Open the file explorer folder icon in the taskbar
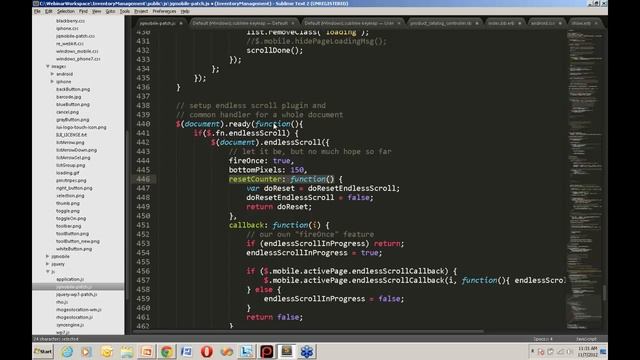Image resolution: width=640 pixels, height=360 pixels. pos(127,351)
